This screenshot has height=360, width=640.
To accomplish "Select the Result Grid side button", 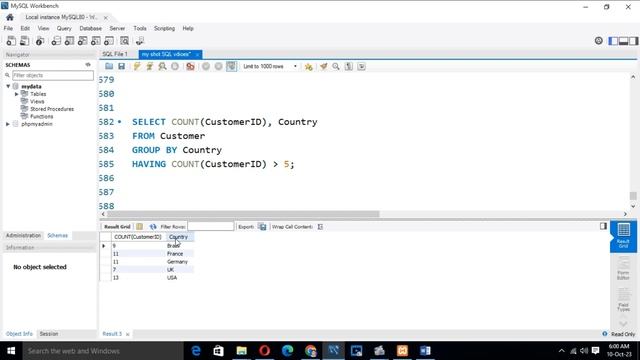I will [x=623, y=236].
